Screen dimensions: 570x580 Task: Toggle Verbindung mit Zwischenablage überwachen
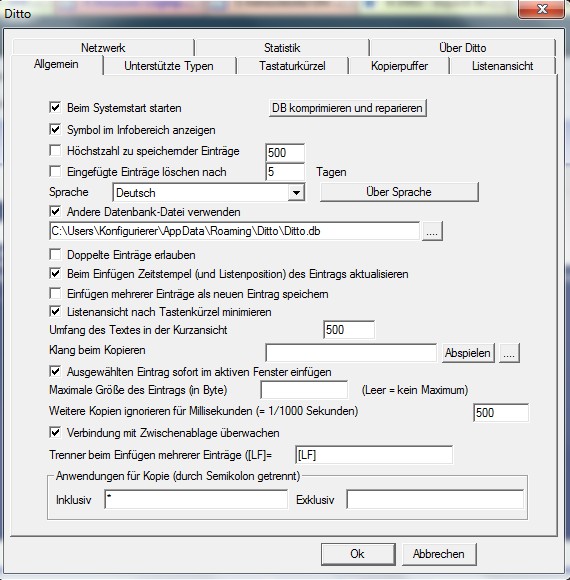[x=55, y=432]
